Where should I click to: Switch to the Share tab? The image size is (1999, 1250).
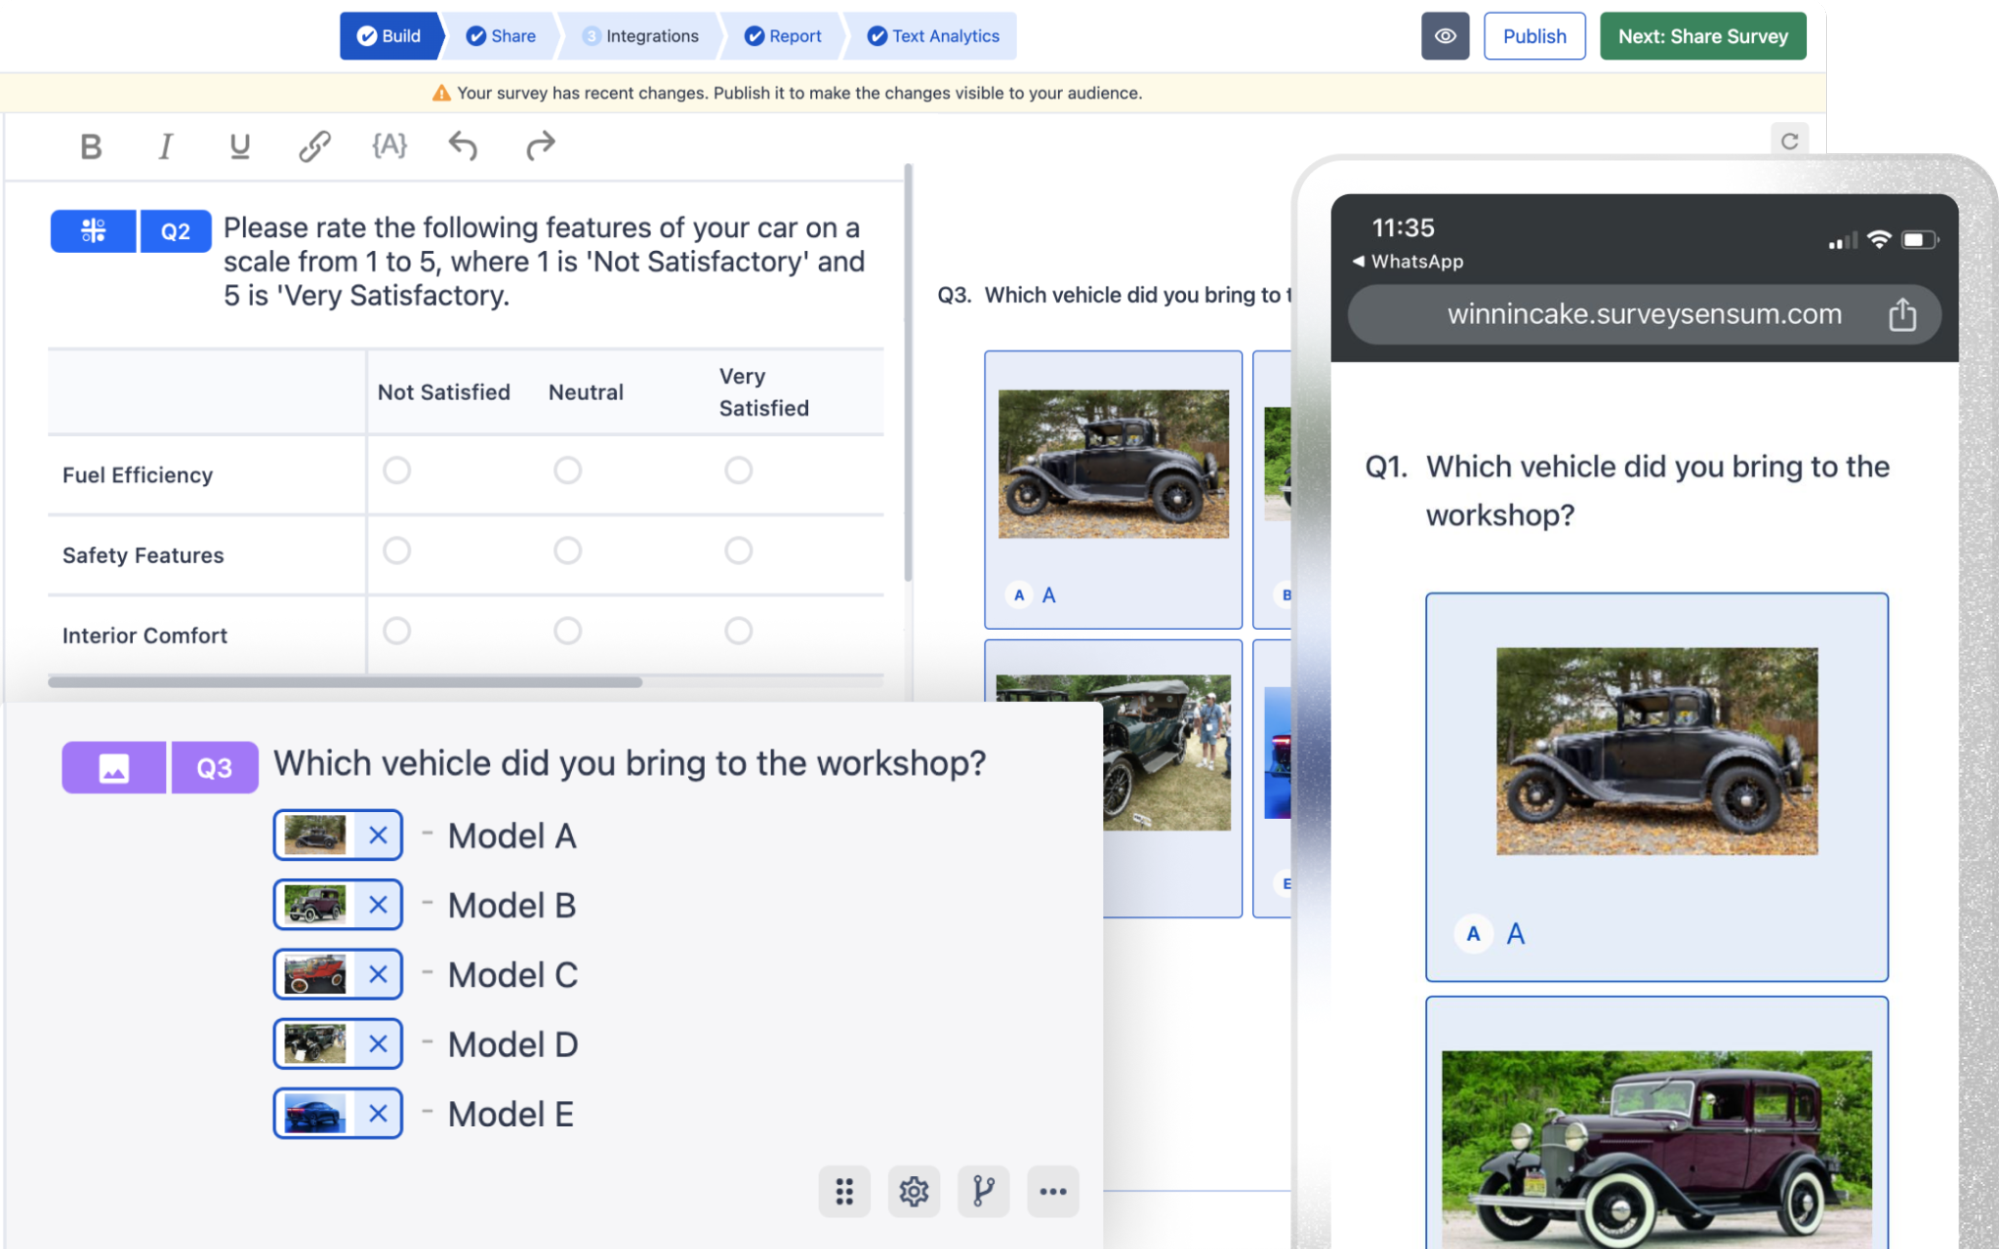tap(502, 36)
